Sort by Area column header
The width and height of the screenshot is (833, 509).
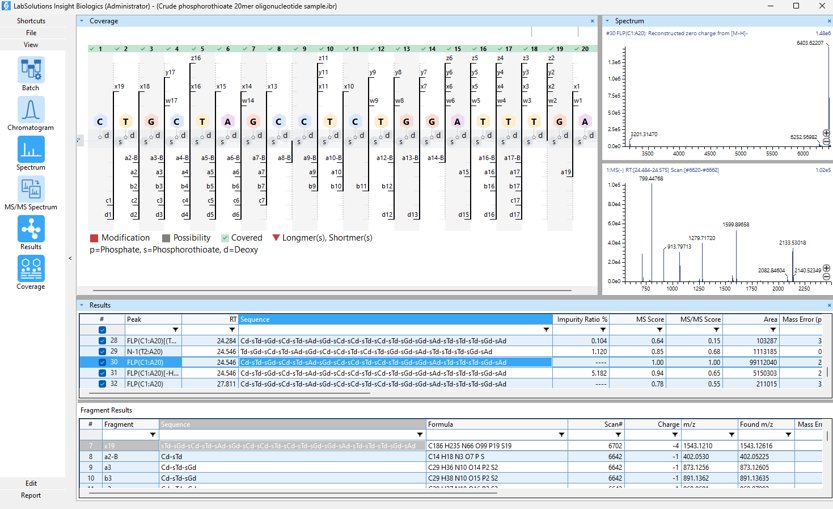coord(750,319)
